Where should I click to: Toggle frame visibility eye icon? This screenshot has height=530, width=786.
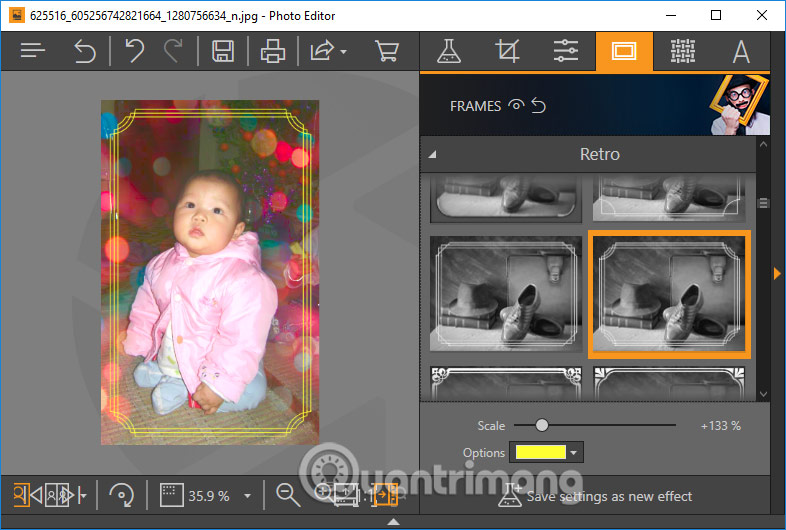516,105
